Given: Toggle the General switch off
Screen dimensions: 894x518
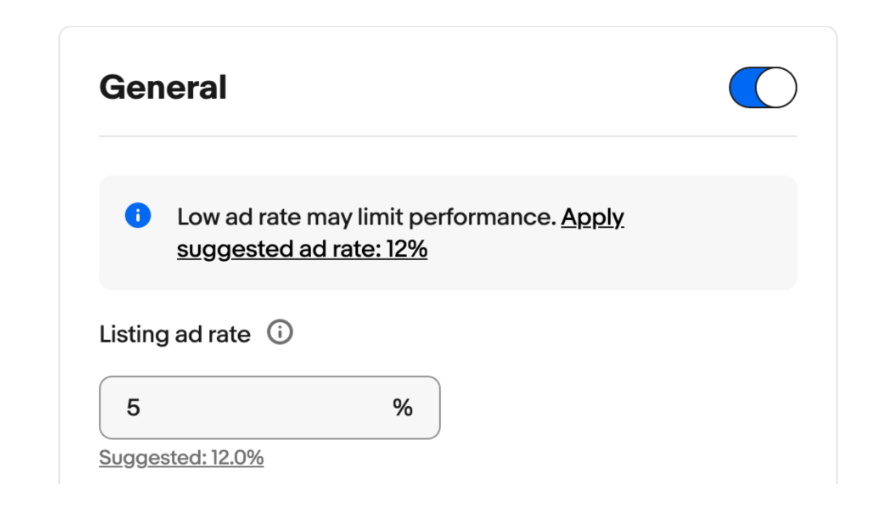Looking at the screenshot, I should pos(762,88).
